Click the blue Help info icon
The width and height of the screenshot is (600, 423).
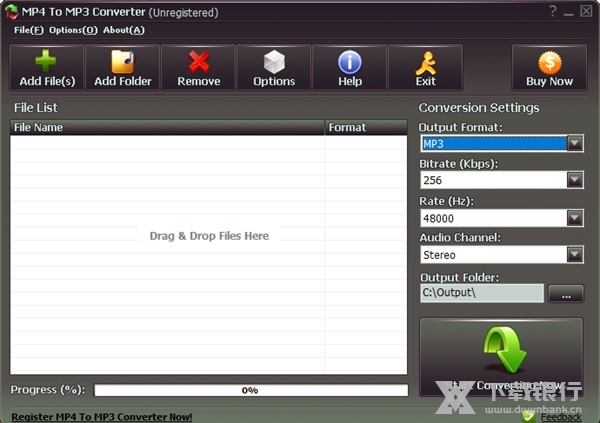click(350, 62)
